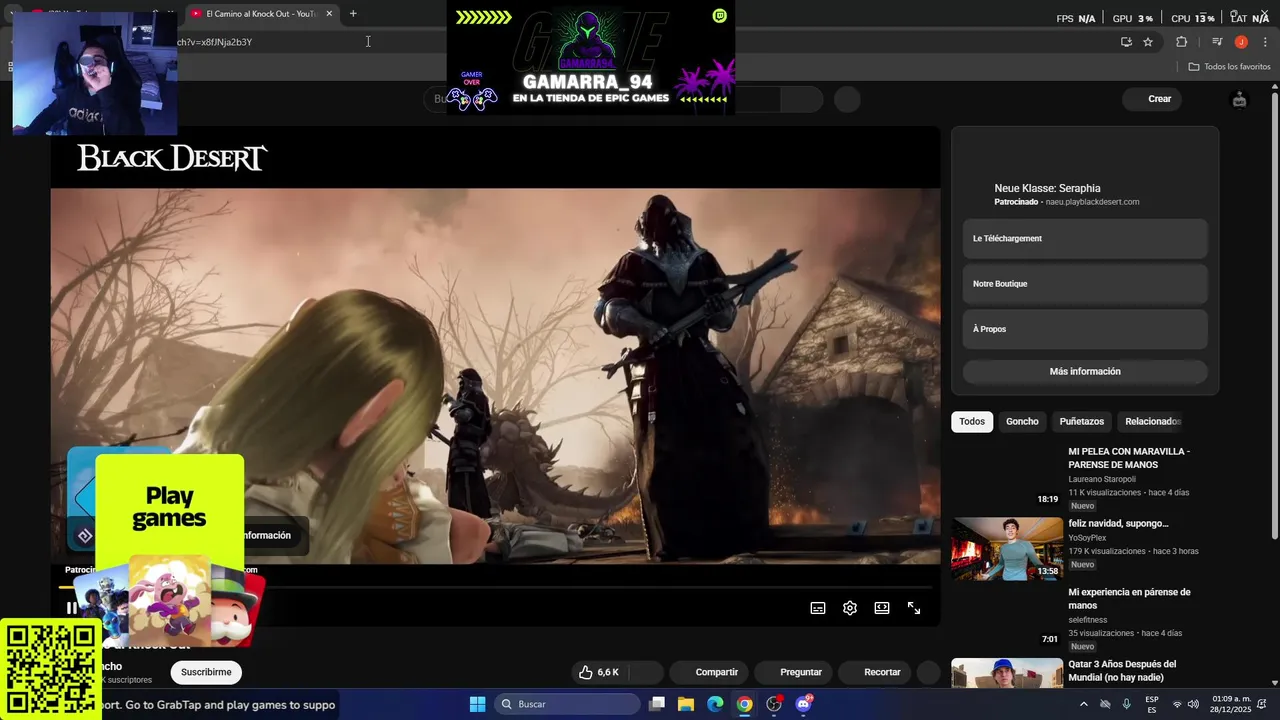Screen dimensions: 1280x720
Task: Open Qatar 3 Años Después thumbnail
Action: (x=1007, y=673)
